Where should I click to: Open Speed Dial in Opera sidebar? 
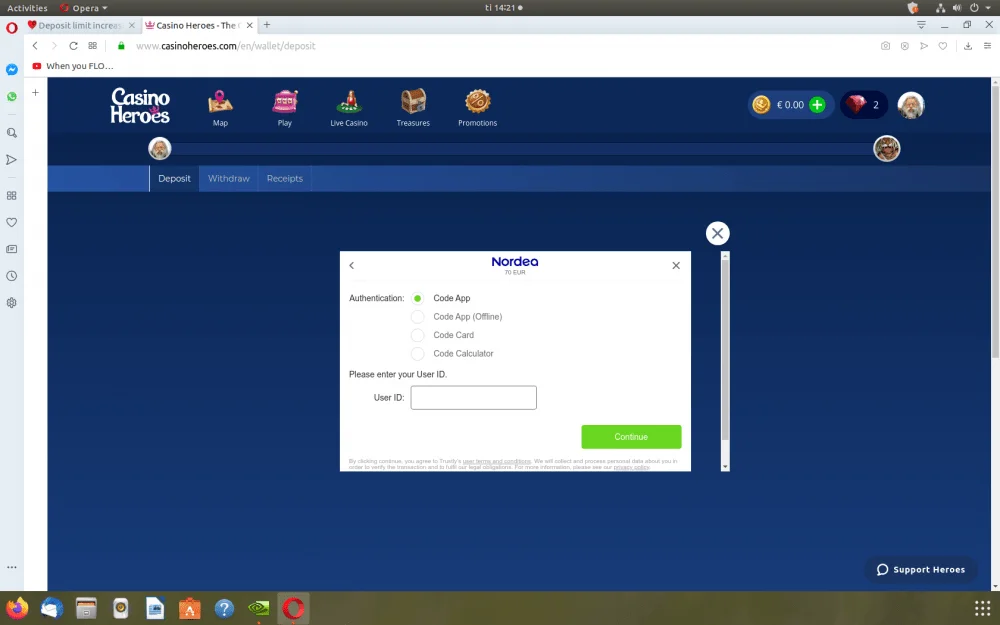pos(11,196)
